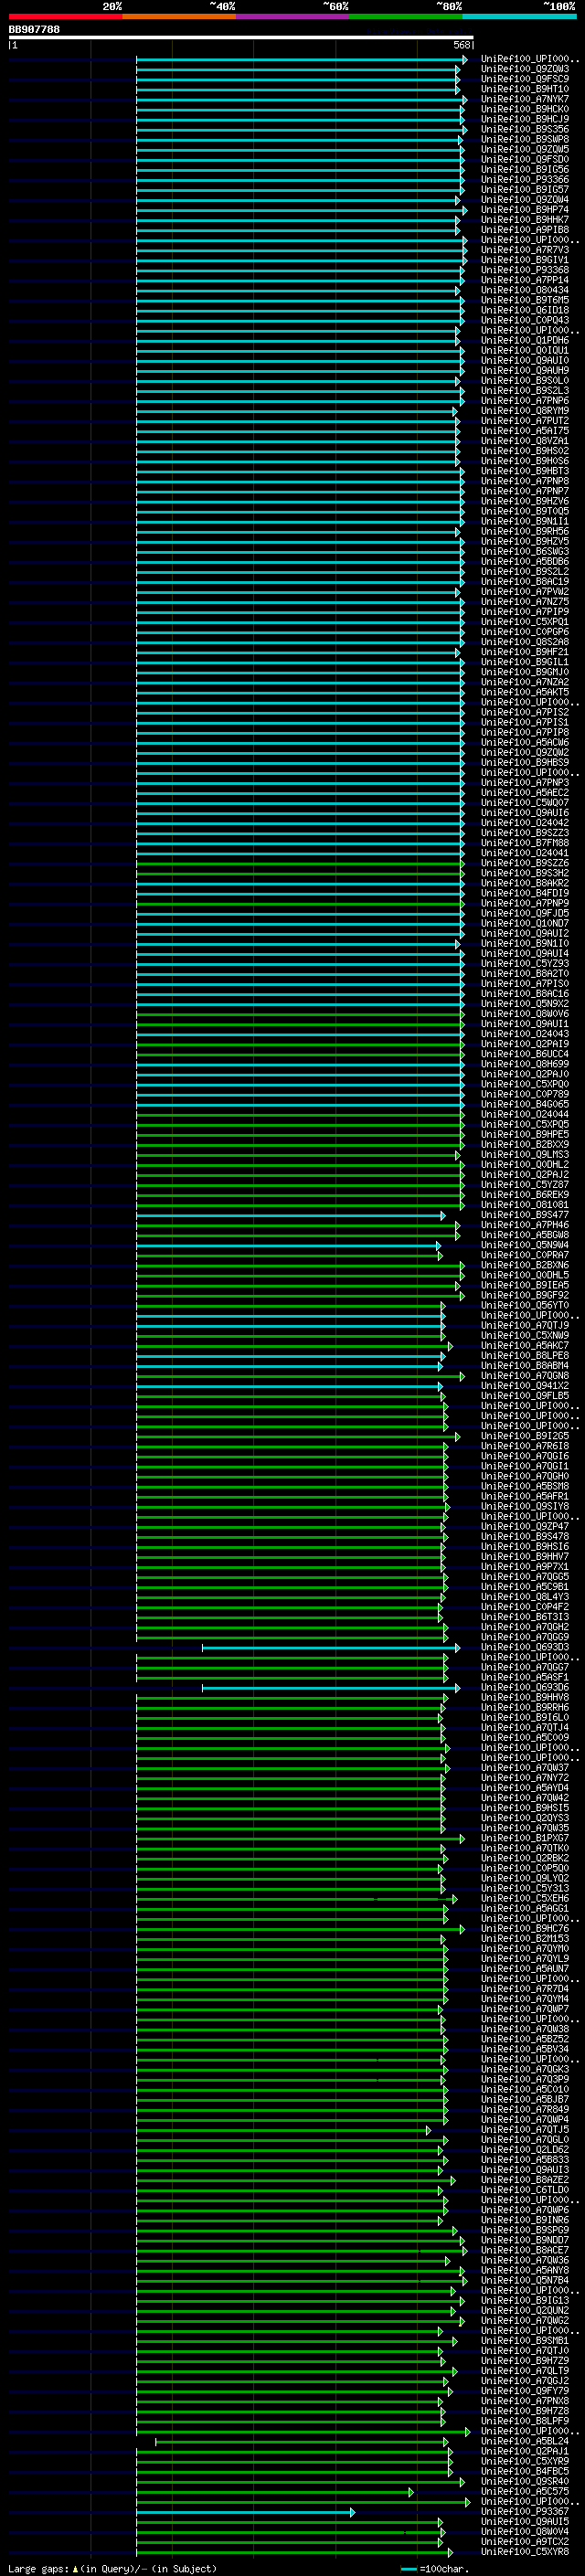Screen dimensions: 585x2576
Task: Select hit label UniRef100_Q5N9W4
Action: point(525,1245)
